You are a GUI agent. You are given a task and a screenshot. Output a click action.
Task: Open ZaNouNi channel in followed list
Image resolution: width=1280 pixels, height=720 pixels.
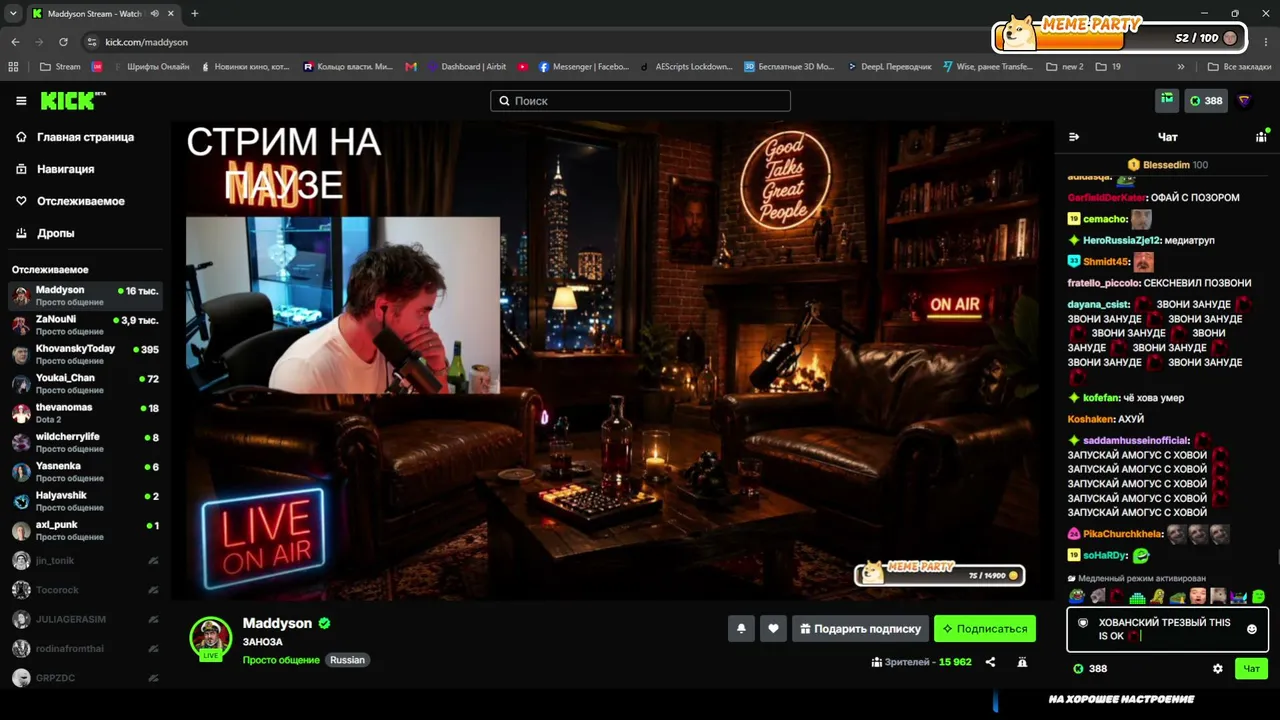coord(85,325)
